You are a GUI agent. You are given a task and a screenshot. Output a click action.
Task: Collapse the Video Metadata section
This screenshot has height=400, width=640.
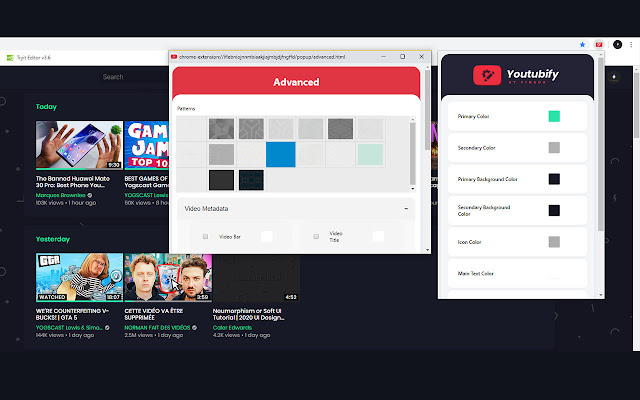point(406,209)
